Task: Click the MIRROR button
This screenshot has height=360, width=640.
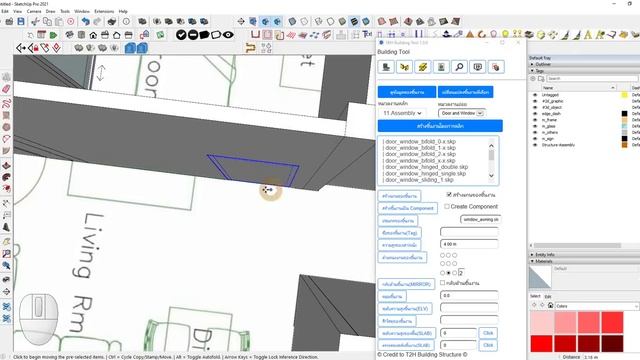Action: 406,284
